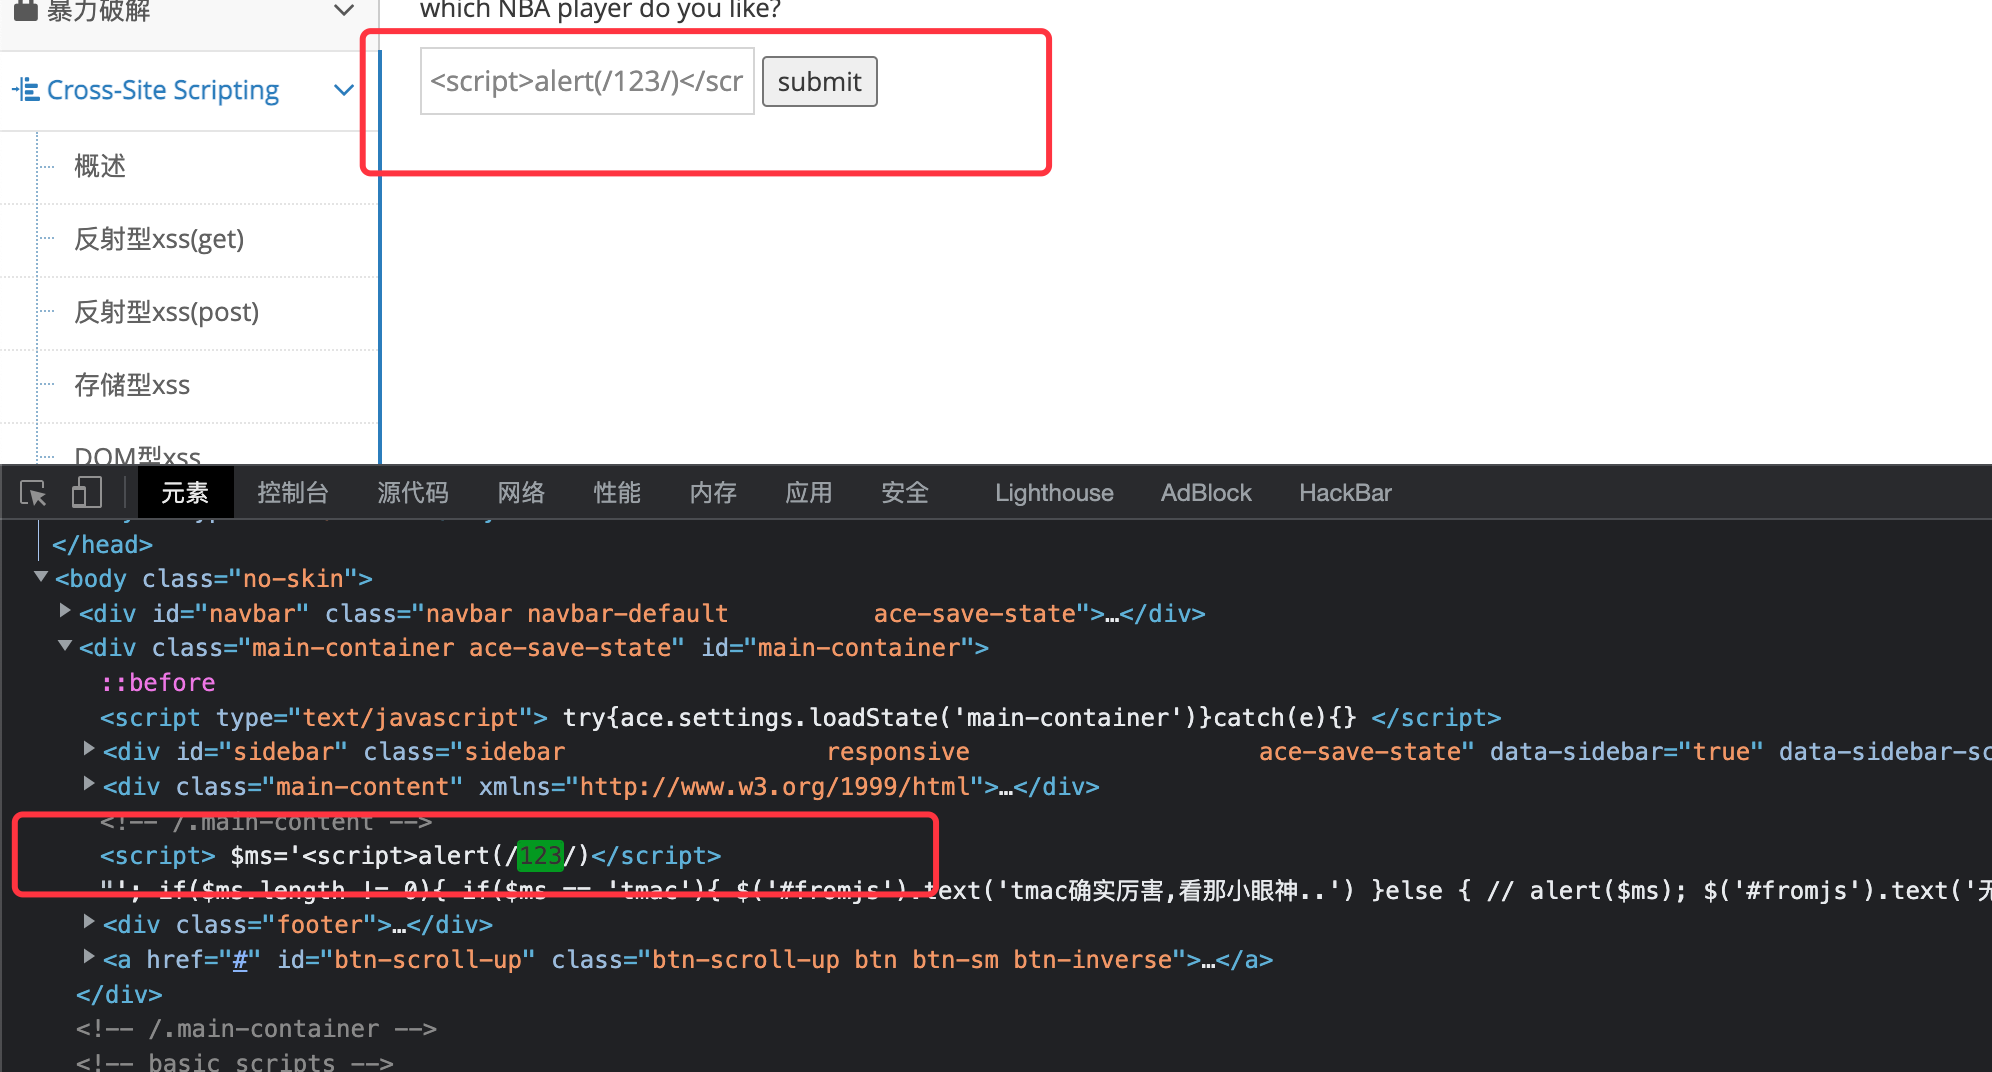This screenshot has height=1072, width=1992.
Task: Toggle the device toolbar icon
Action: tap(87, 492)
